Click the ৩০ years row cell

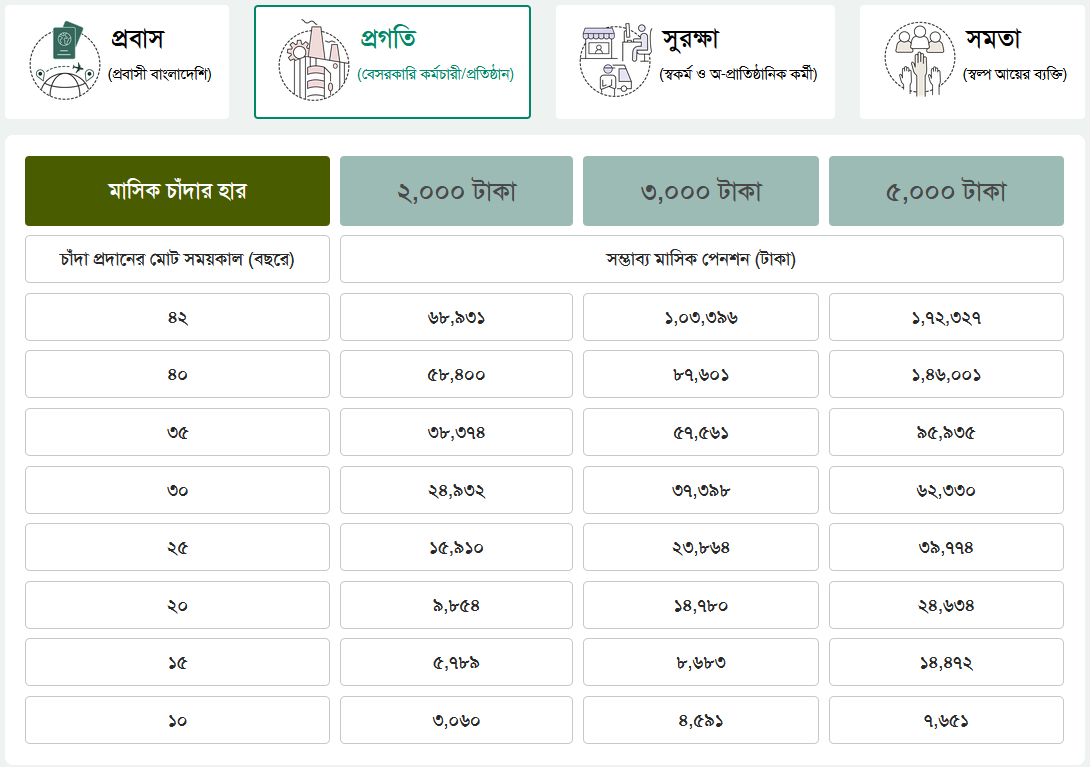tap(177, 490)
